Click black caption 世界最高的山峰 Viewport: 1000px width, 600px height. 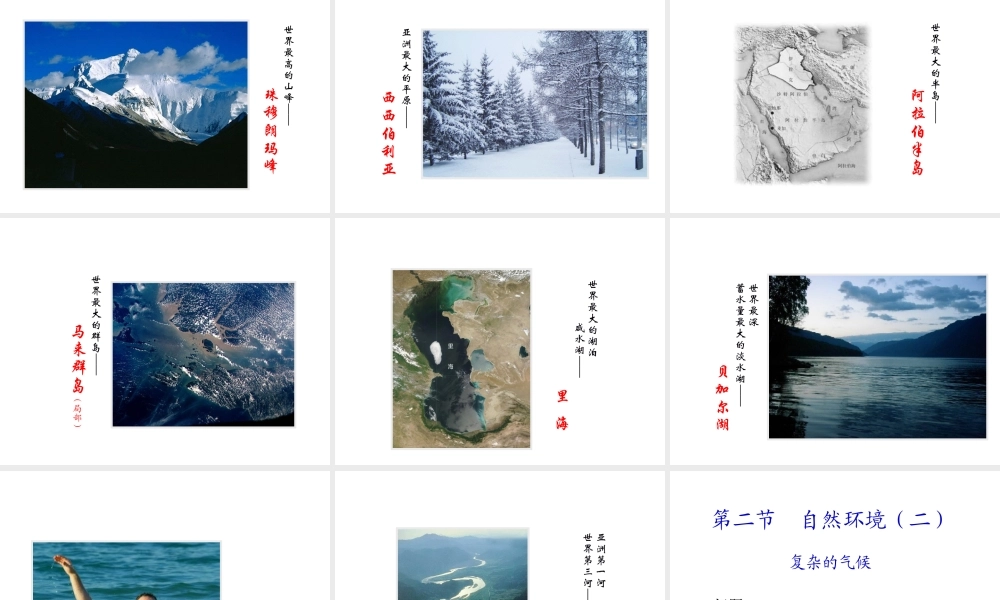(x=289, y=64)
